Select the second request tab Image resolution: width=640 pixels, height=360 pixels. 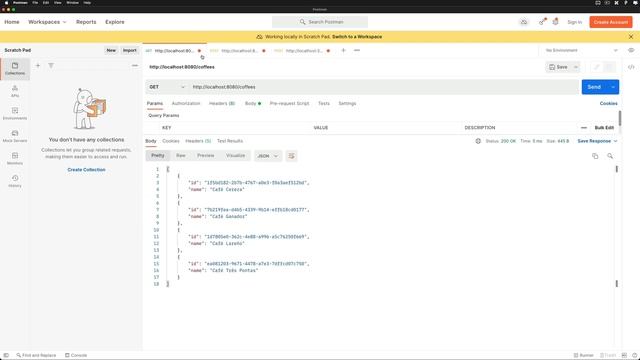[x=238, y=51]
